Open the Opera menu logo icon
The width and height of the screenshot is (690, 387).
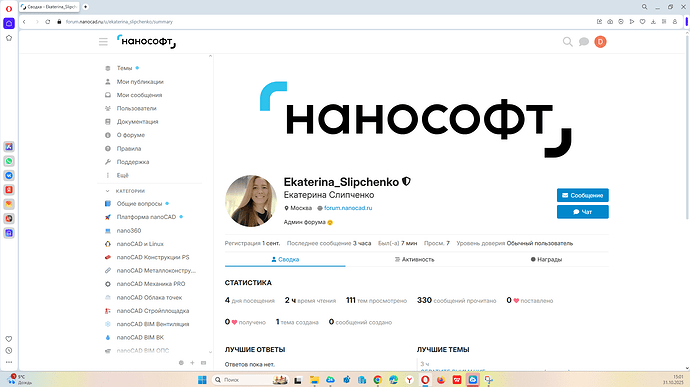point(9,8)
